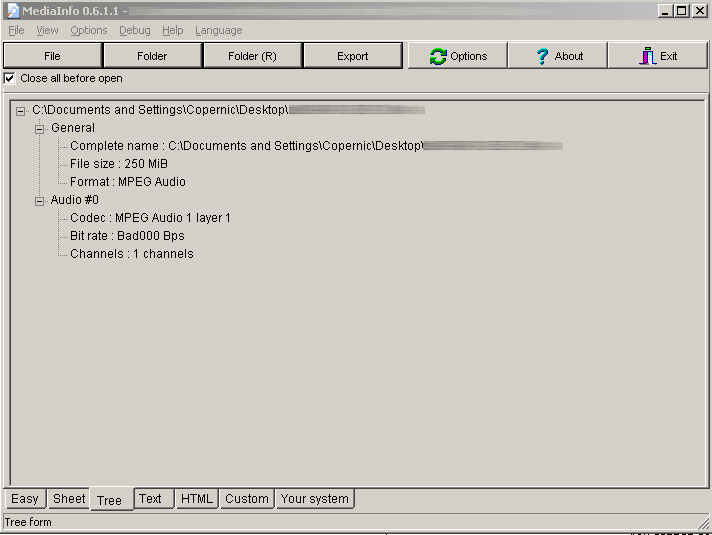Viewport: 712px width, 535px height.
Task: Click the door Exit icon
Action: click(x=648, y=56)
